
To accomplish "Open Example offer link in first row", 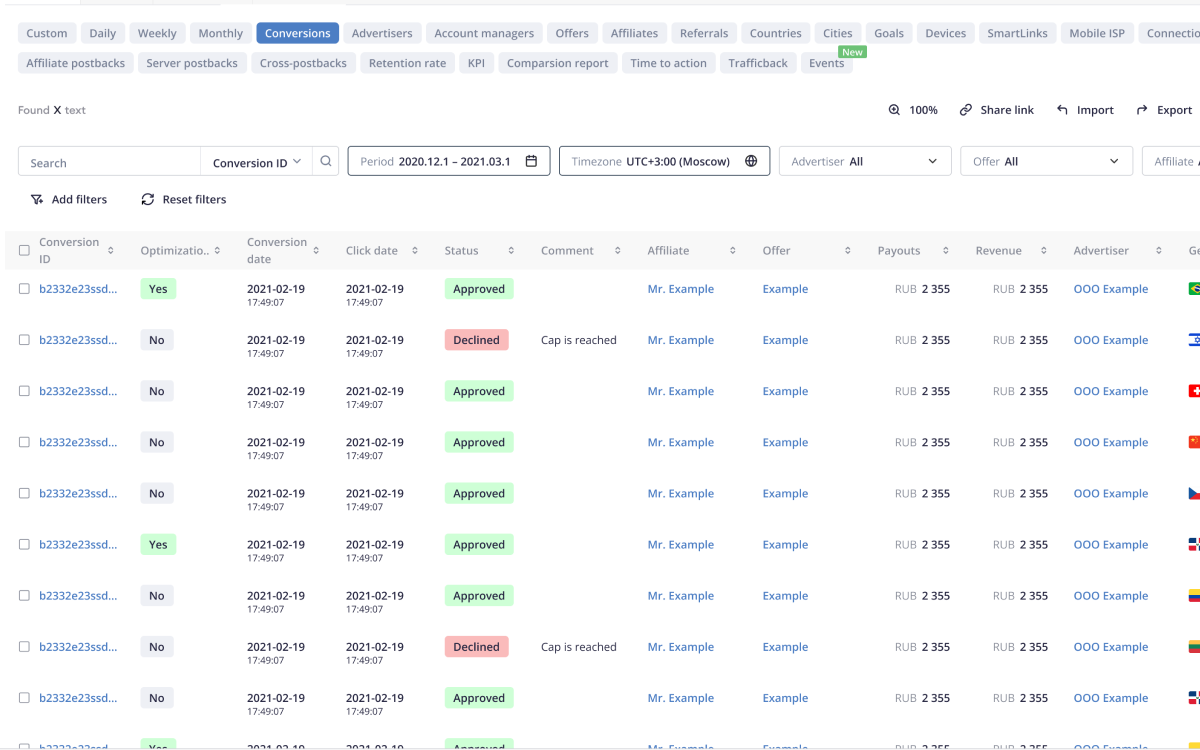I will coord(785,289).
